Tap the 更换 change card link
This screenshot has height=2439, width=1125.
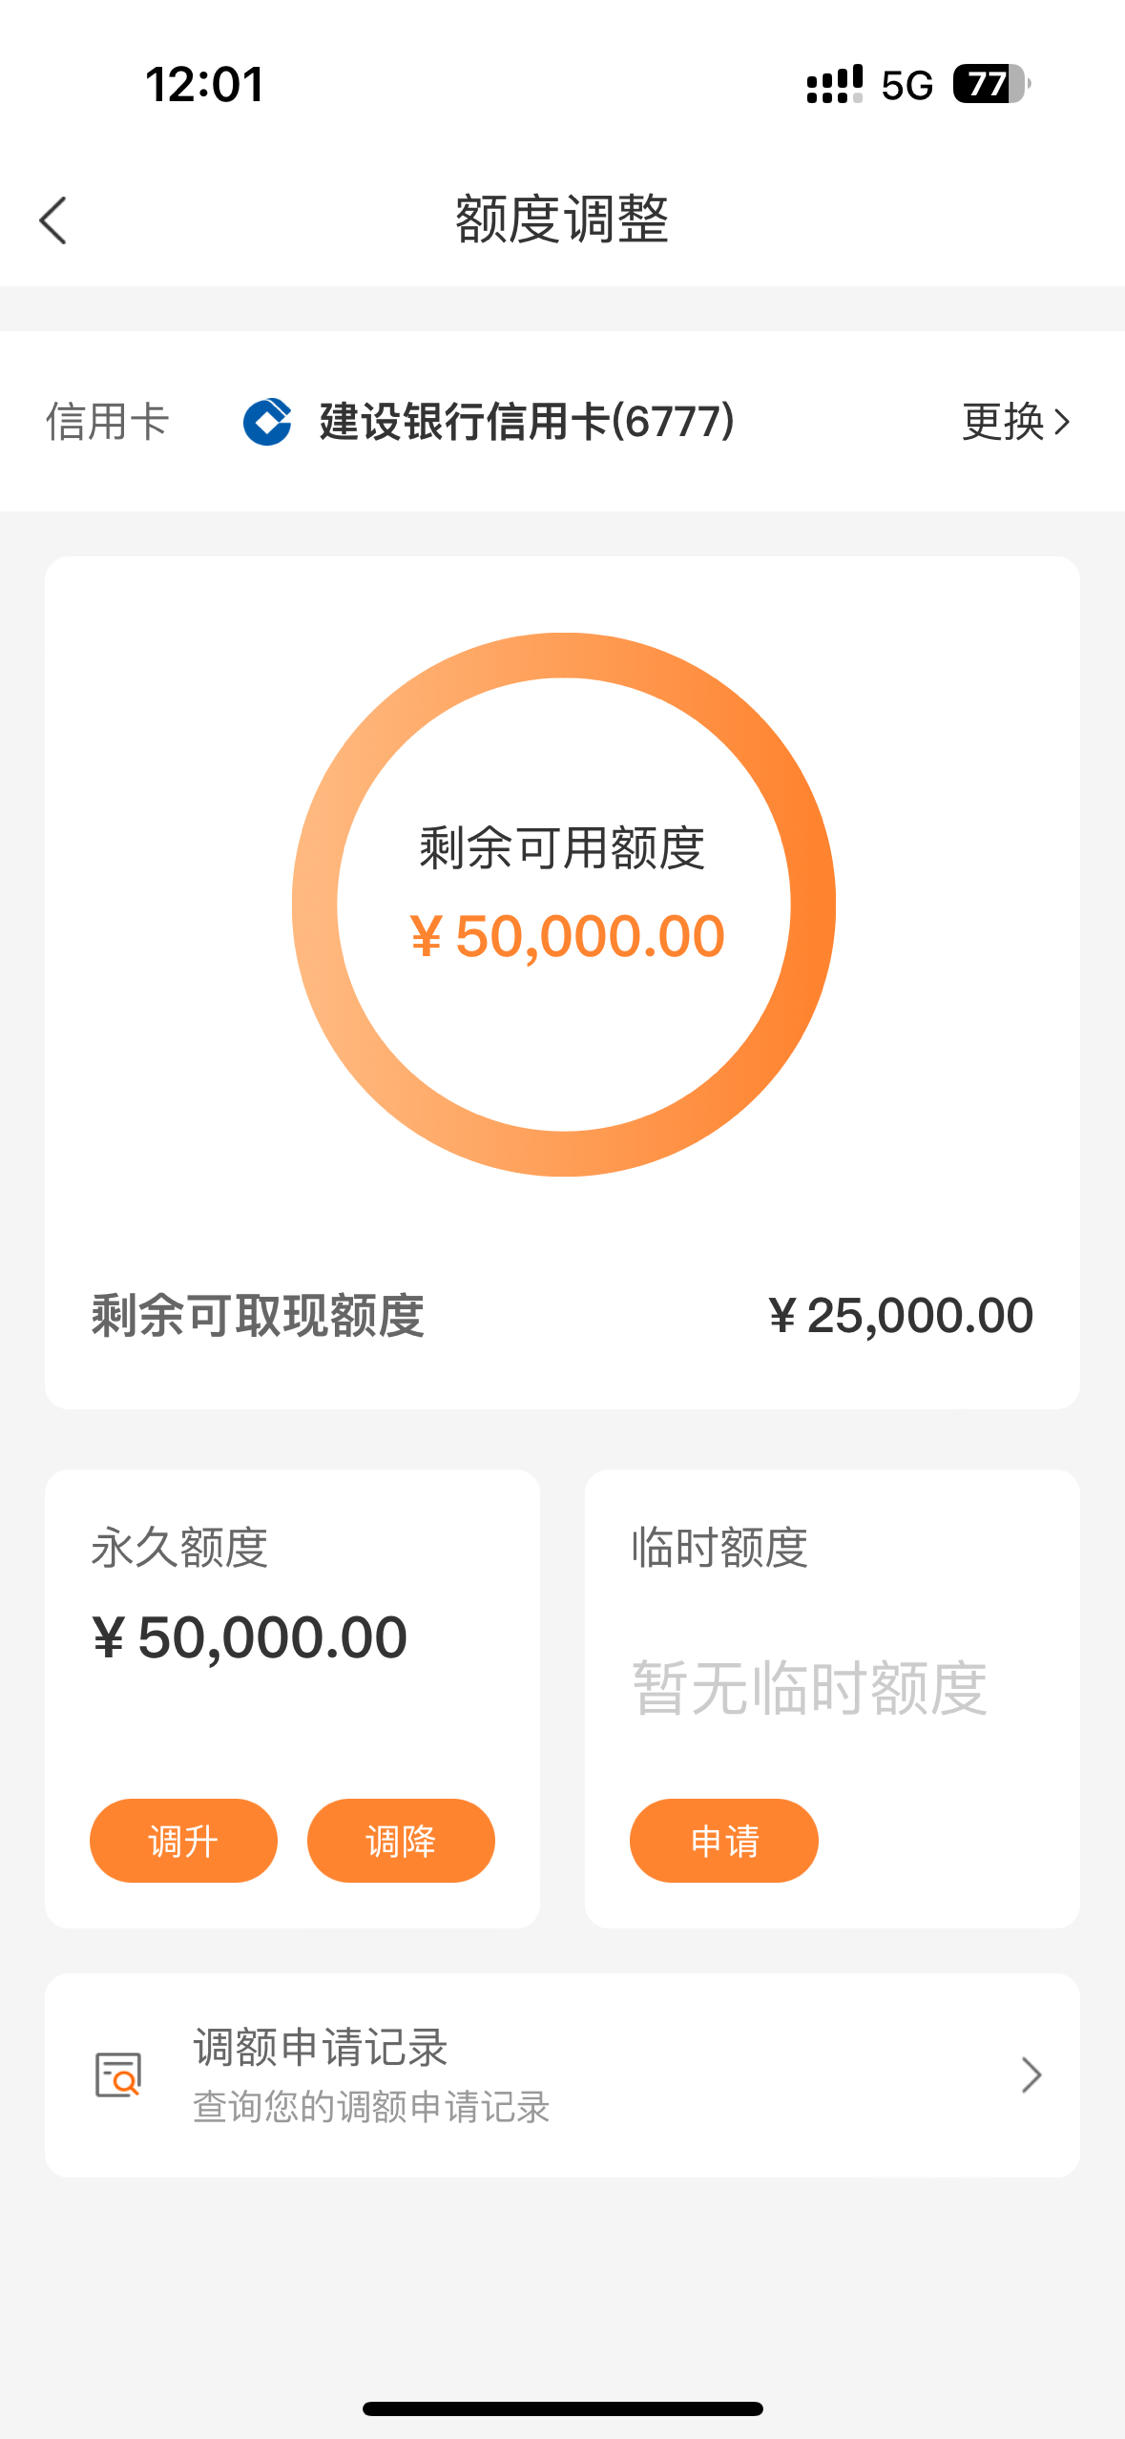click(1016, 421)
